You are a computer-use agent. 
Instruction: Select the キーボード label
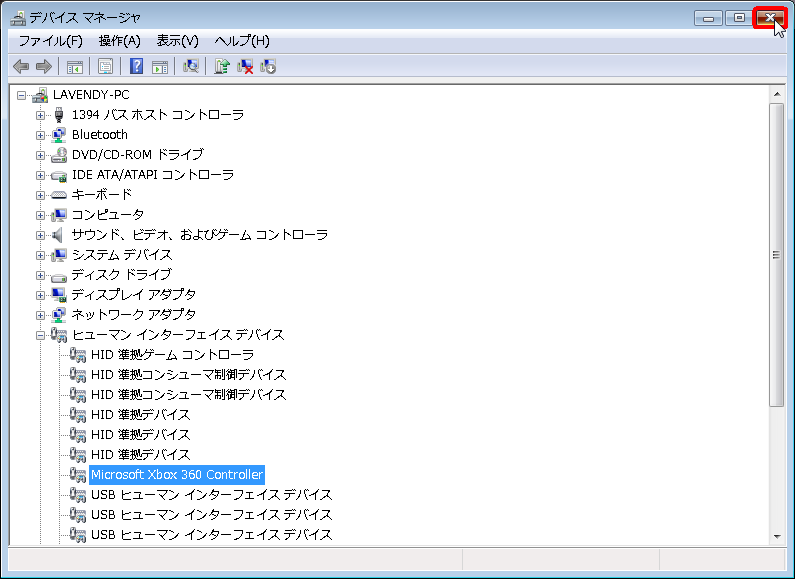pyautogui.click(x=101, y=195)
